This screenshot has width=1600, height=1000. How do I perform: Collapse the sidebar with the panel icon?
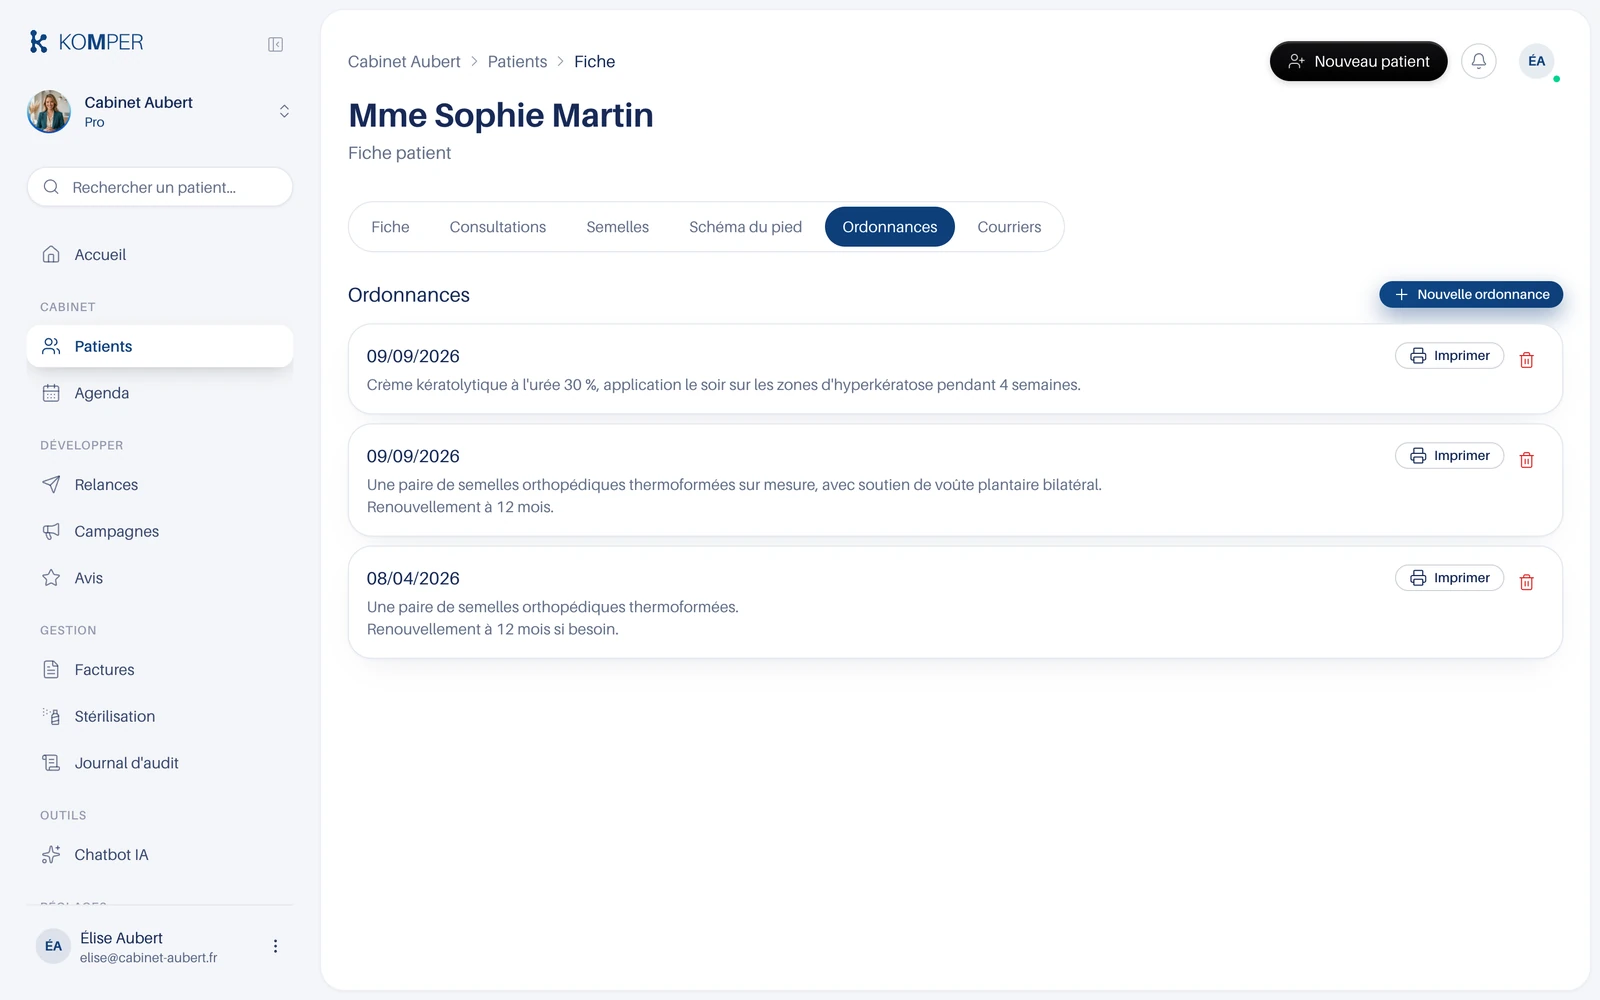coord(276,44)
